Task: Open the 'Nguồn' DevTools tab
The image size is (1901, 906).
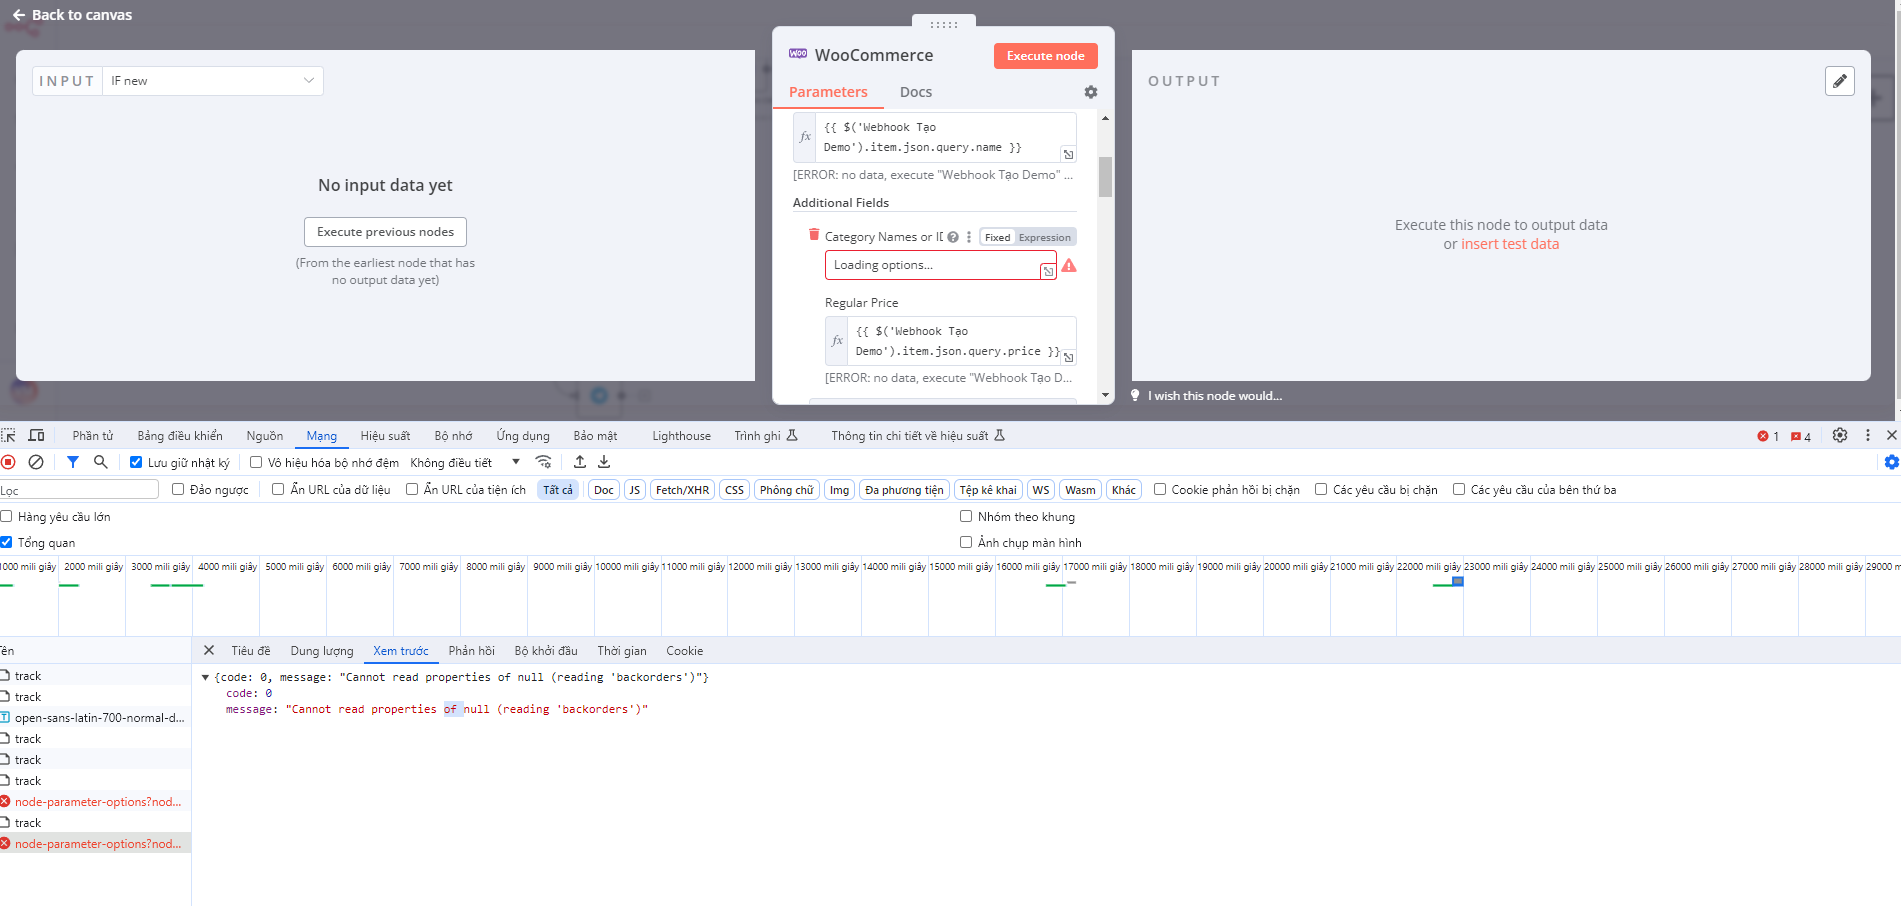Action: point(265,435)
